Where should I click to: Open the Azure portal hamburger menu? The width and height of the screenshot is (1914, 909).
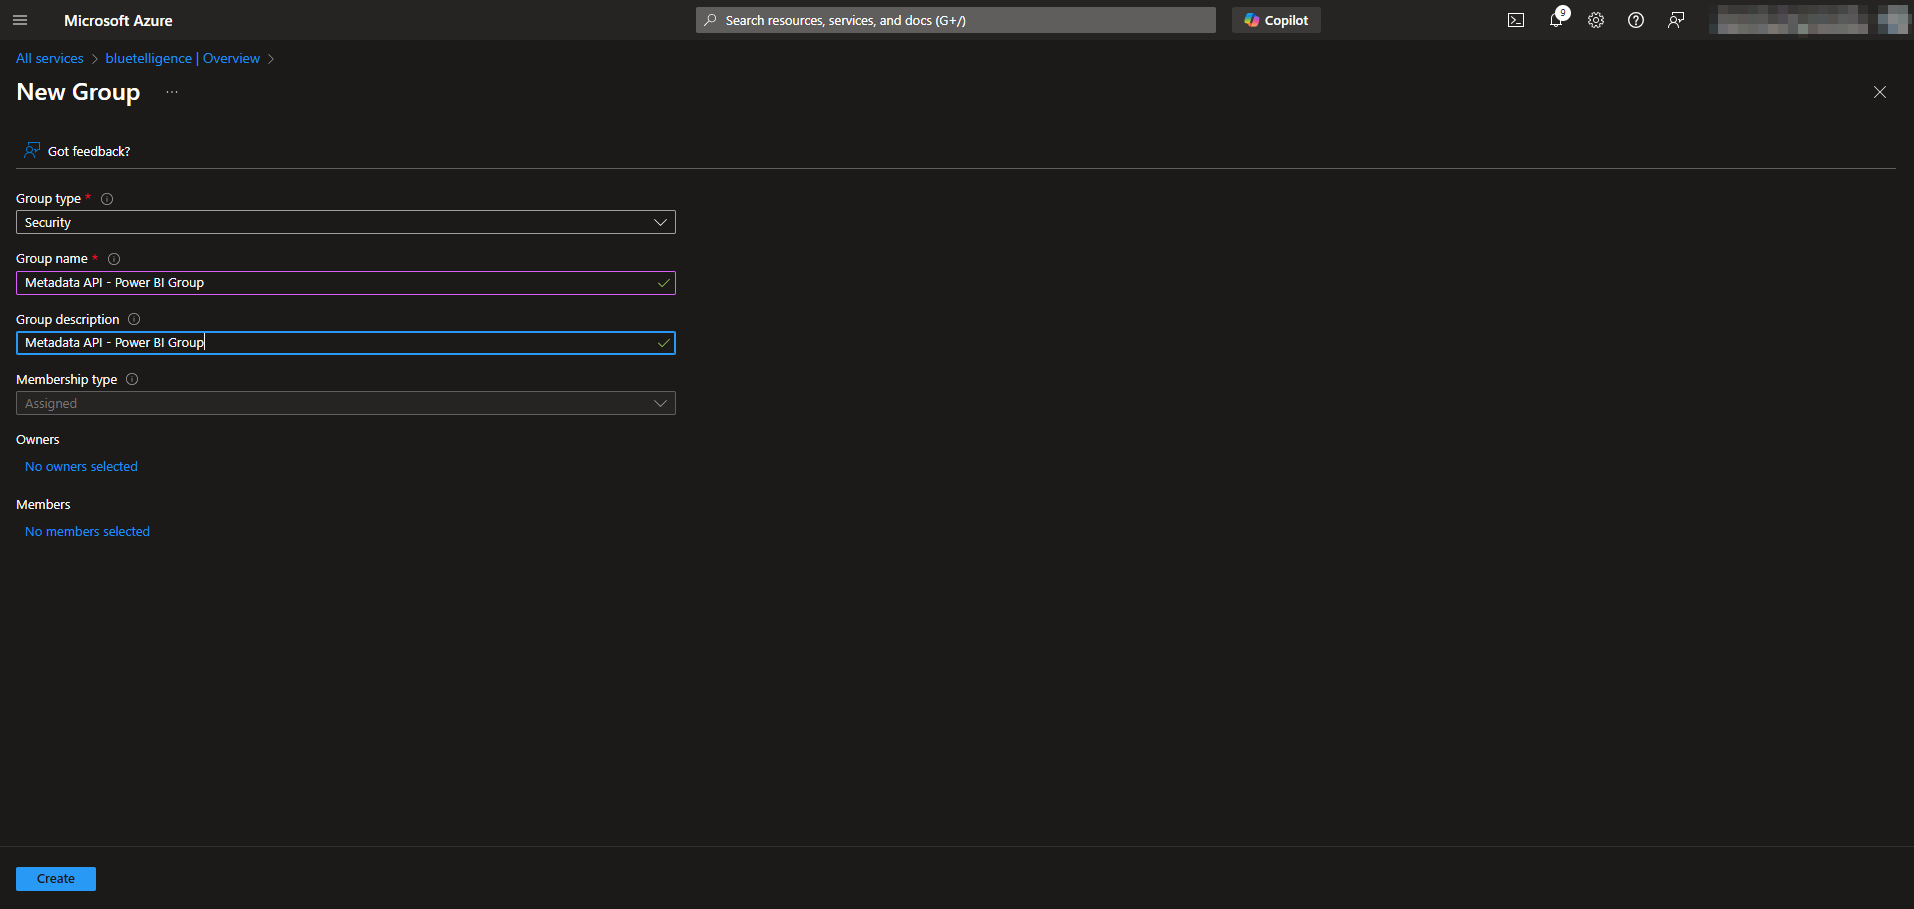point(20,20)
